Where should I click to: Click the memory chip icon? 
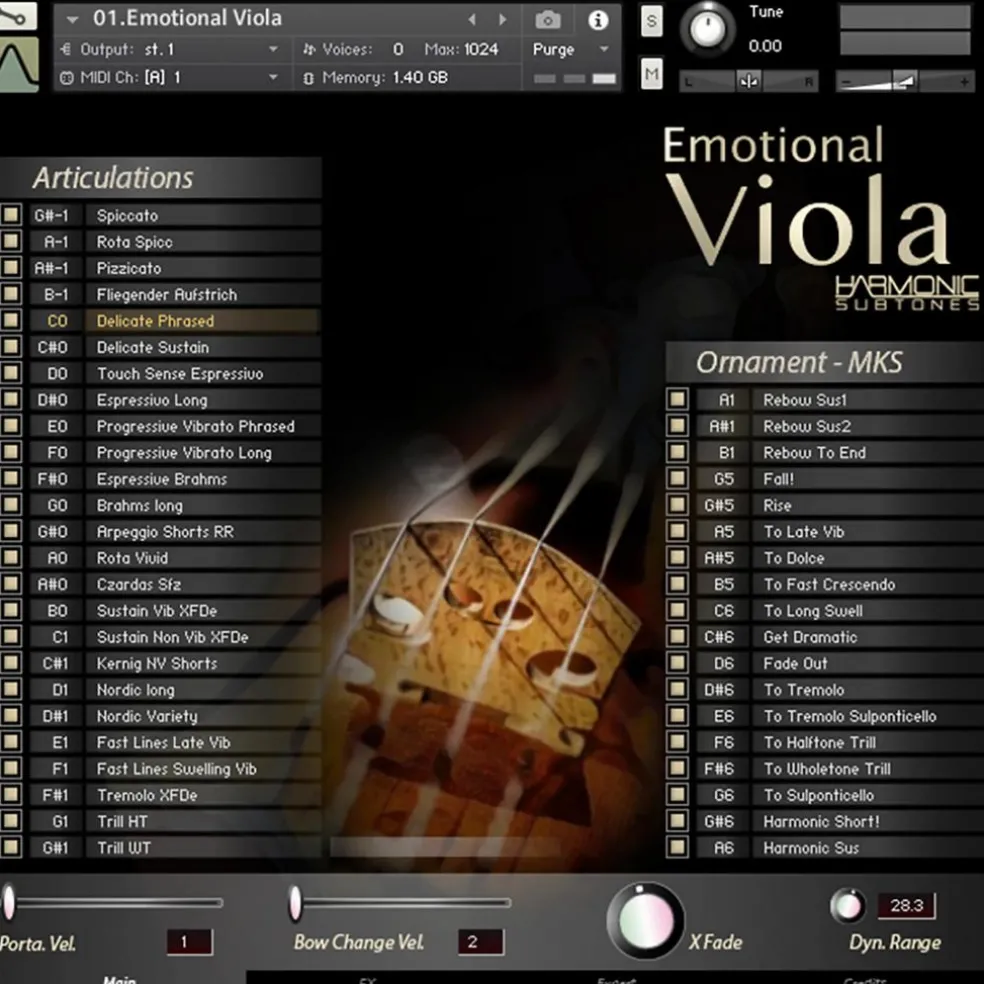tap(308, 78)
